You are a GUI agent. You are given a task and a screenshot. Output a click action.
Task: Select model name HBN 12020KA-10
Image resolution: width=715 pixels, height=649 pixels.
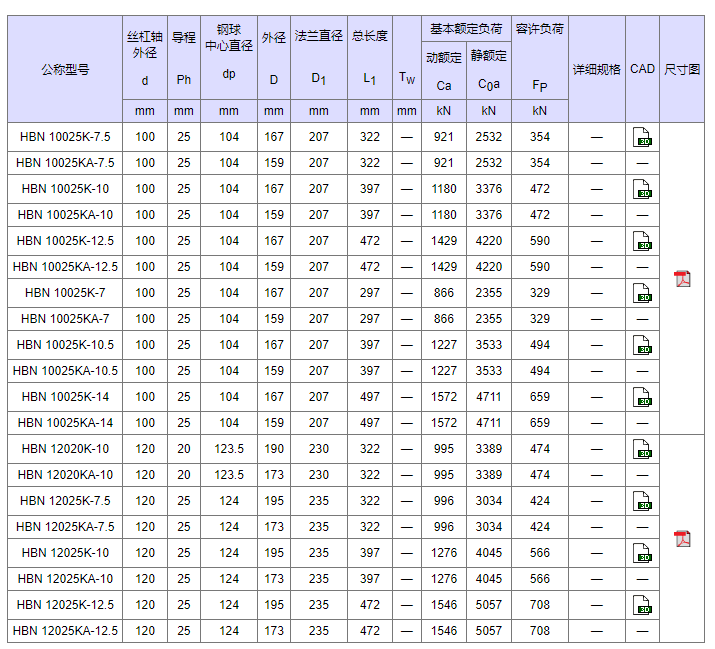click(65, 475)
